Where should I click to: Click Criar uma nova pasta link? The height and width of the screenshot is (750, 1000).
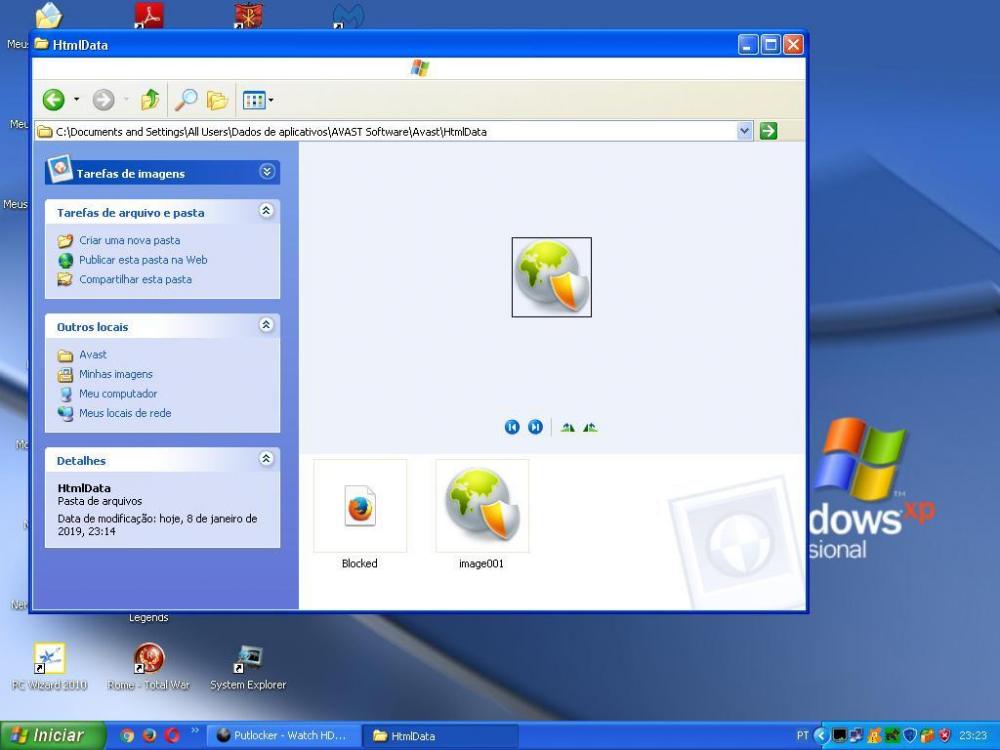(129, 240)
